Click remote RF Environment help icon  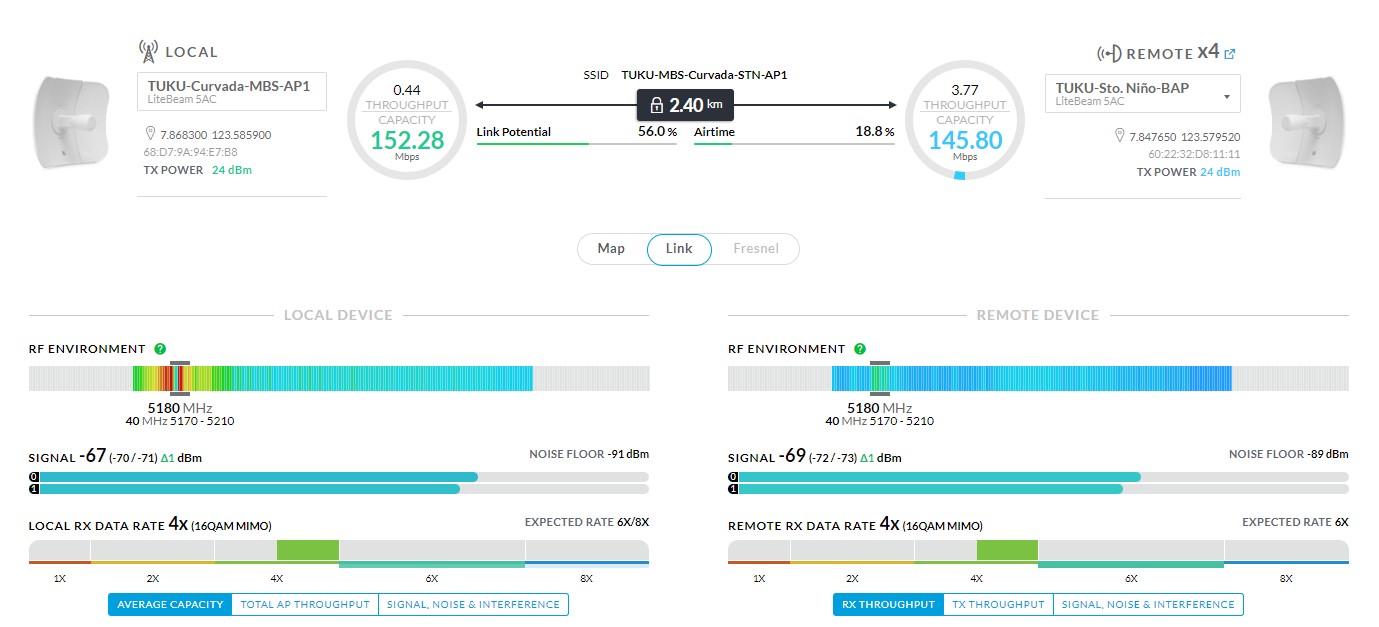pos(859,349)
